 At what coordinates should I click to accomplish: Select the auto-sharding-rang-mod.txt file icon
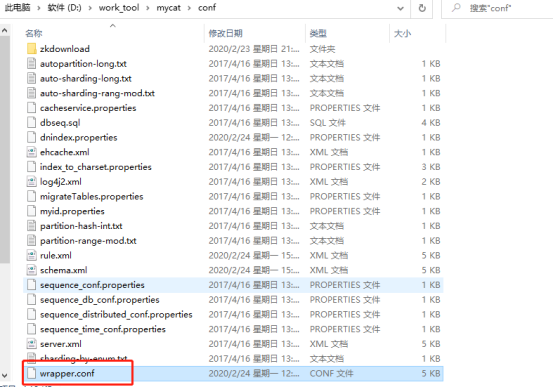[31, 93]
